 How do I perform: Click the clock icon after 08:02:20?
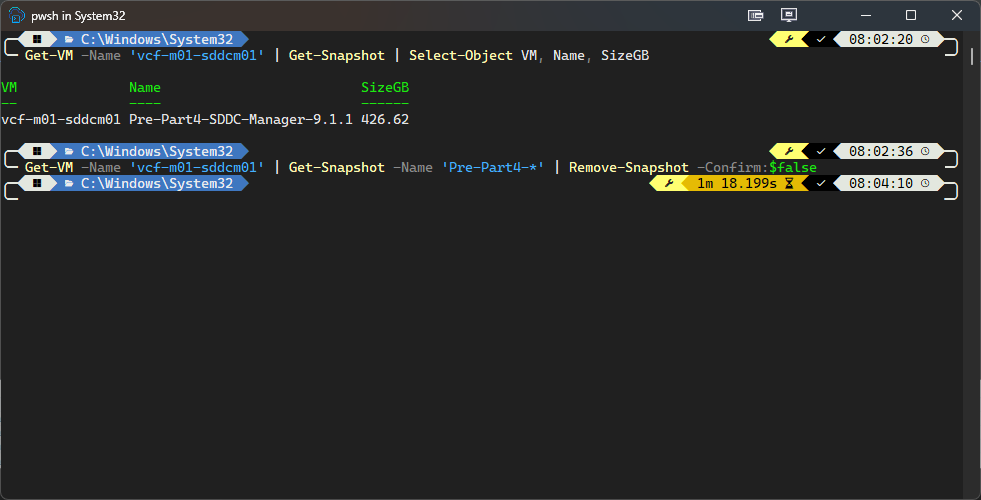coord(925,39)
